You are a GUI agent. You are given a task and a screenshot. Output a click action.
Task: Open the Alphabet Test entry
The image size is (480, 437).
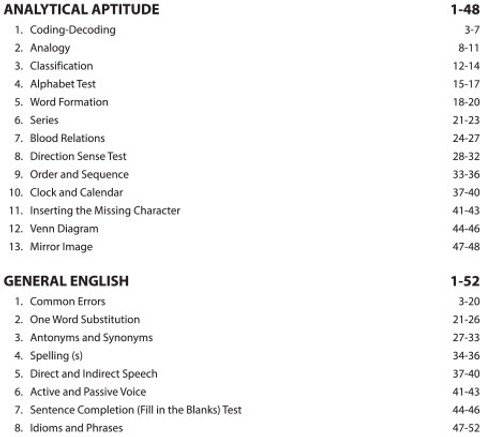click(63, 84)
